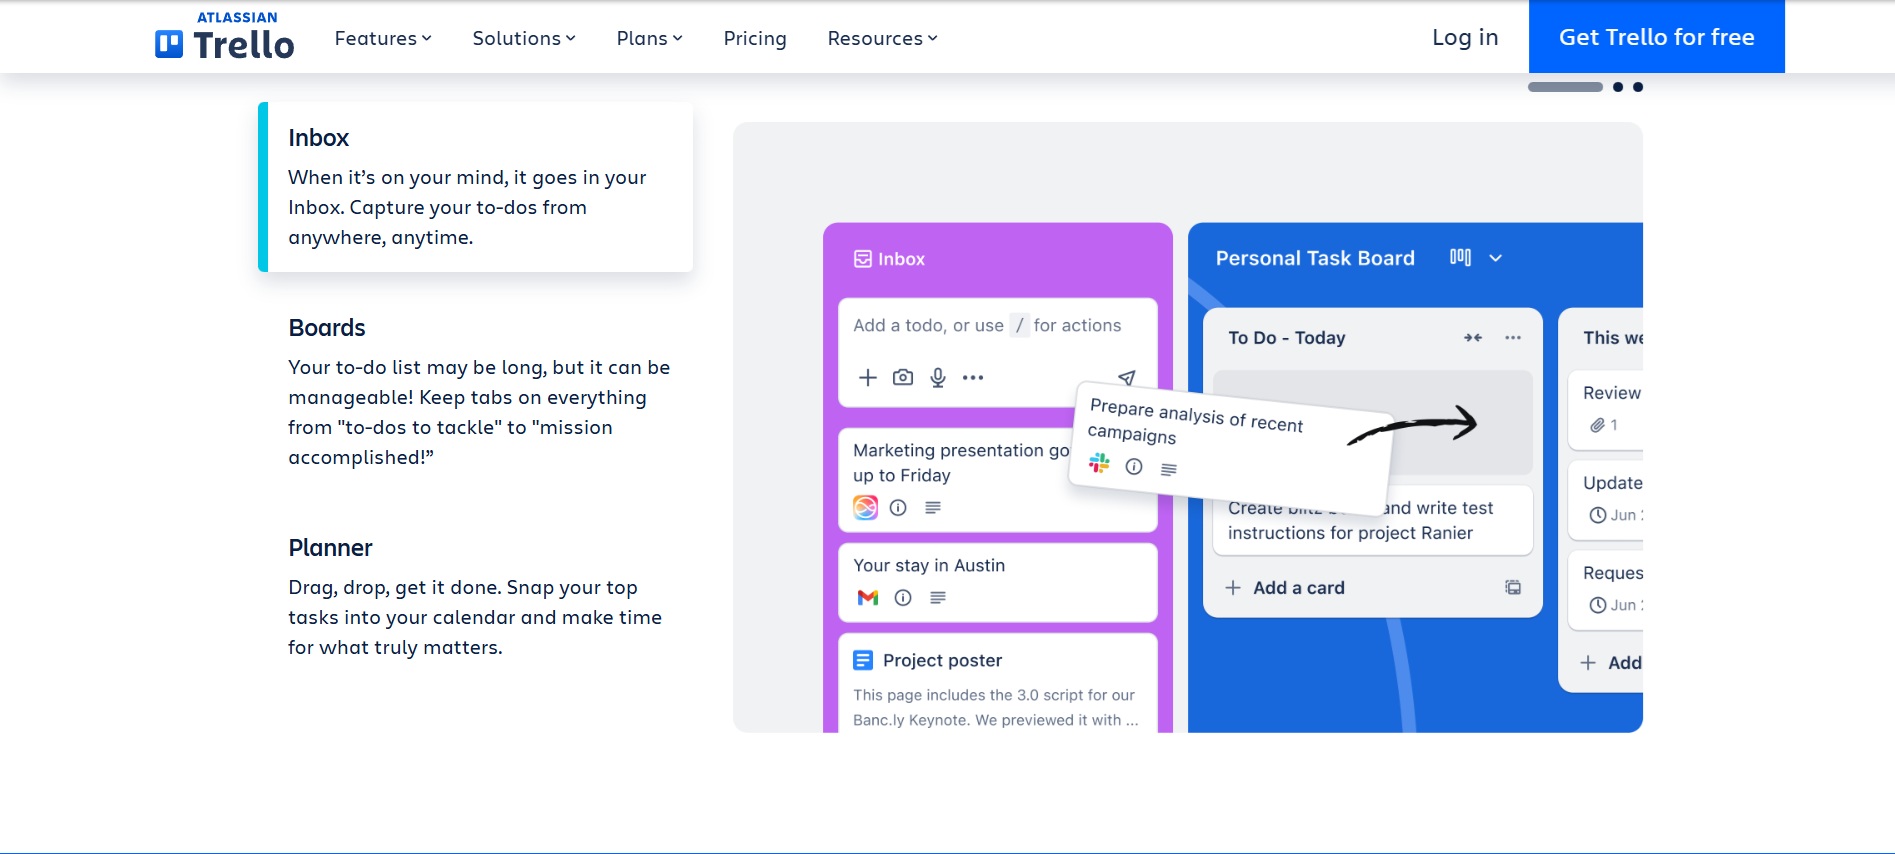
Task: Click the info icon on Prepare analysis card
Action: coord(1134,466)
